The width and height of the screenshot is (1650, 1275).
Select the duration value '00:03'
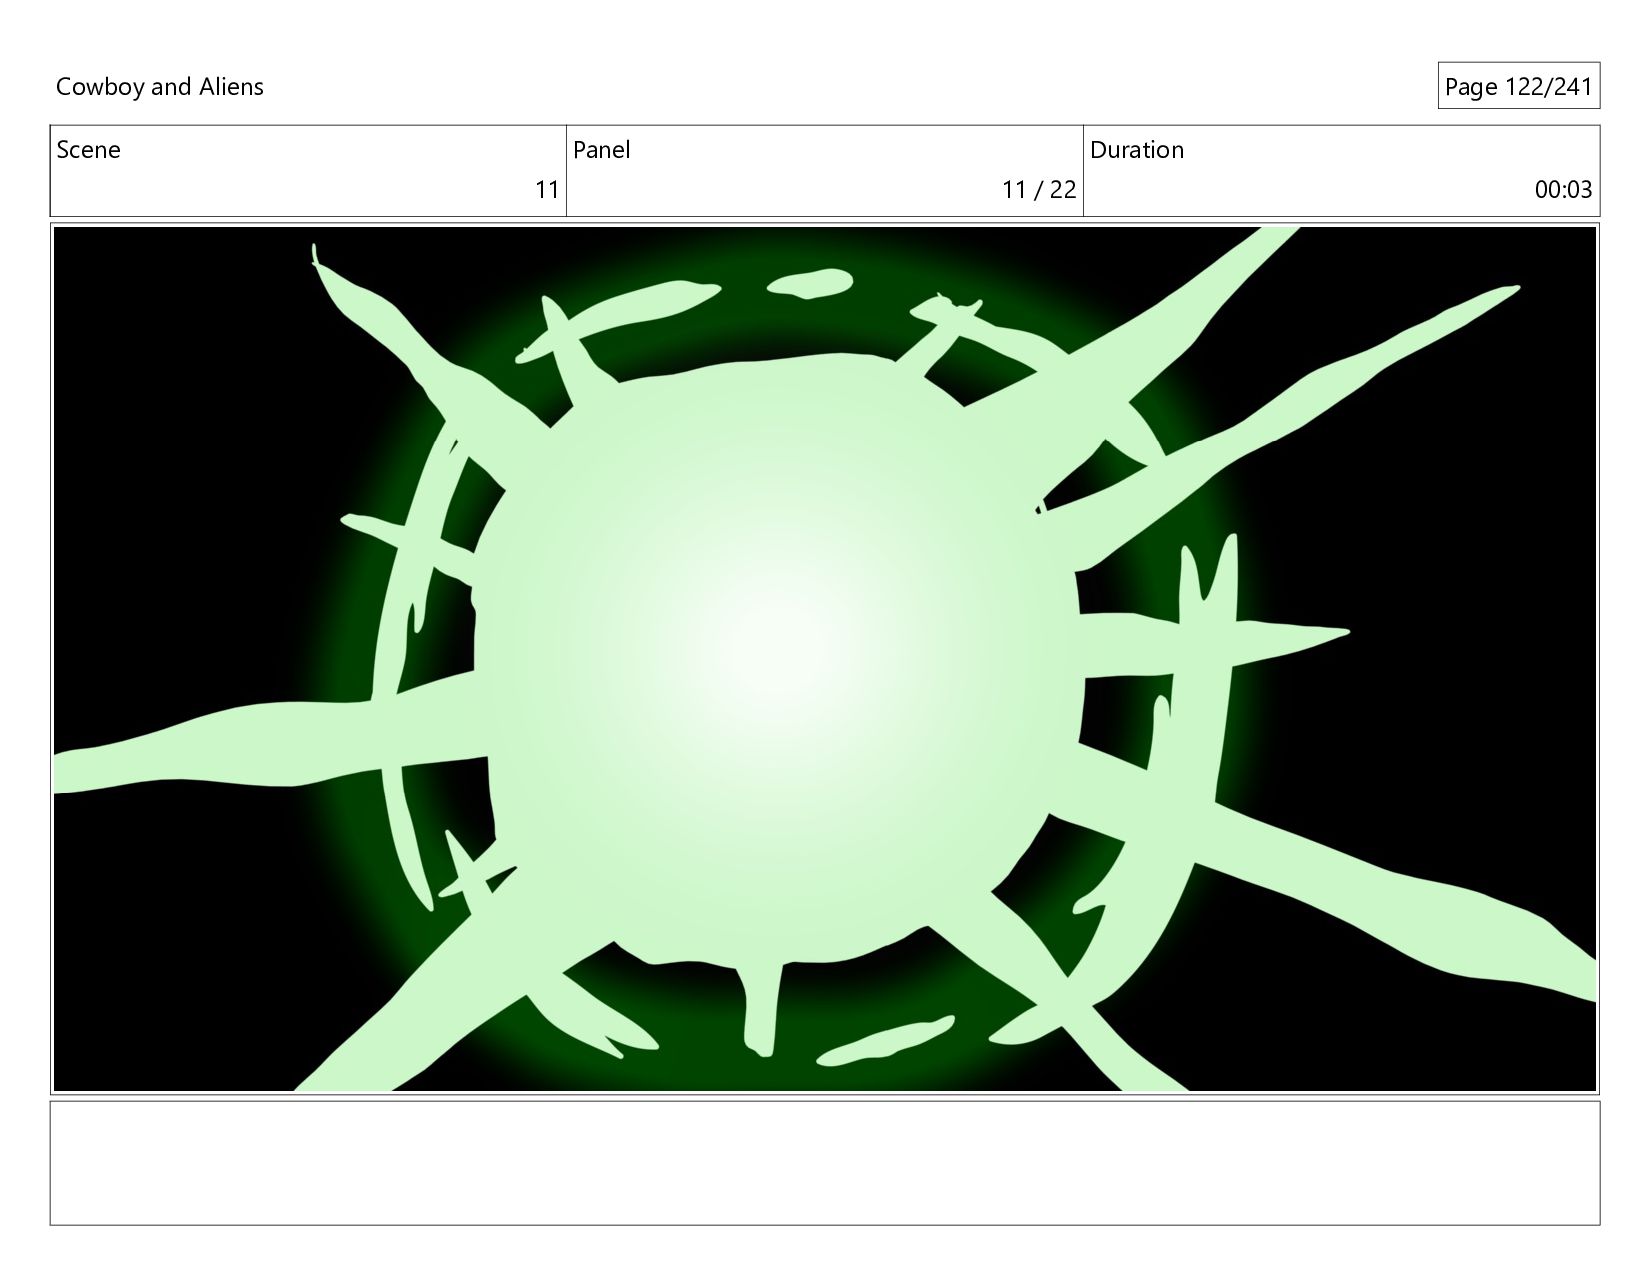(1563, 190)
